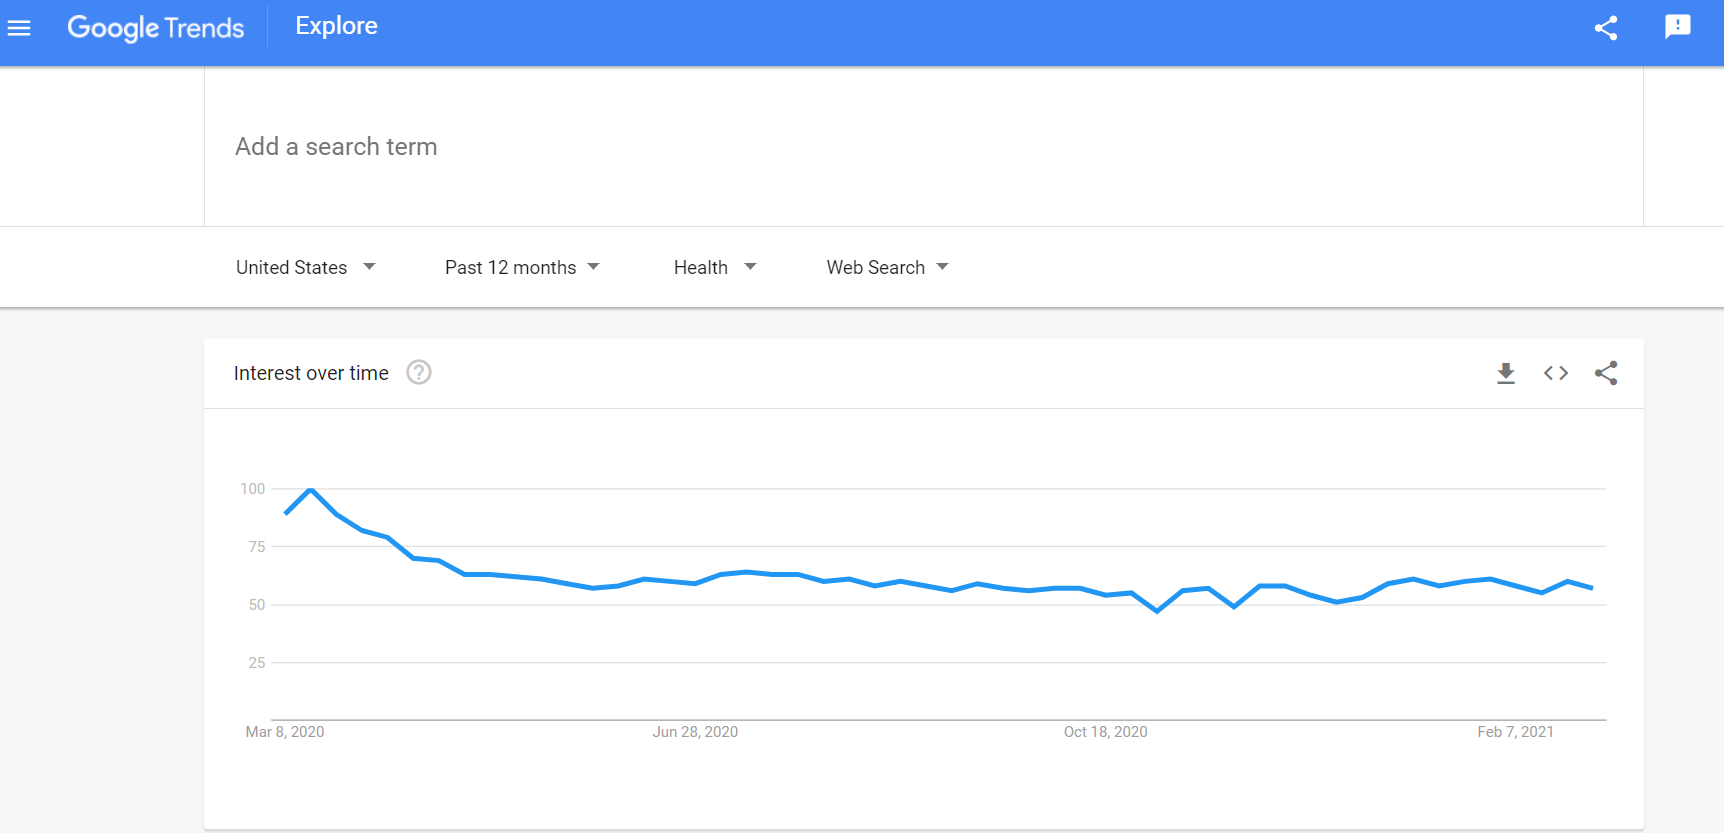The height and width of the screenshot is (833, 1724).
Task: Click the Google Trends logo
Action: pos(156,27)
